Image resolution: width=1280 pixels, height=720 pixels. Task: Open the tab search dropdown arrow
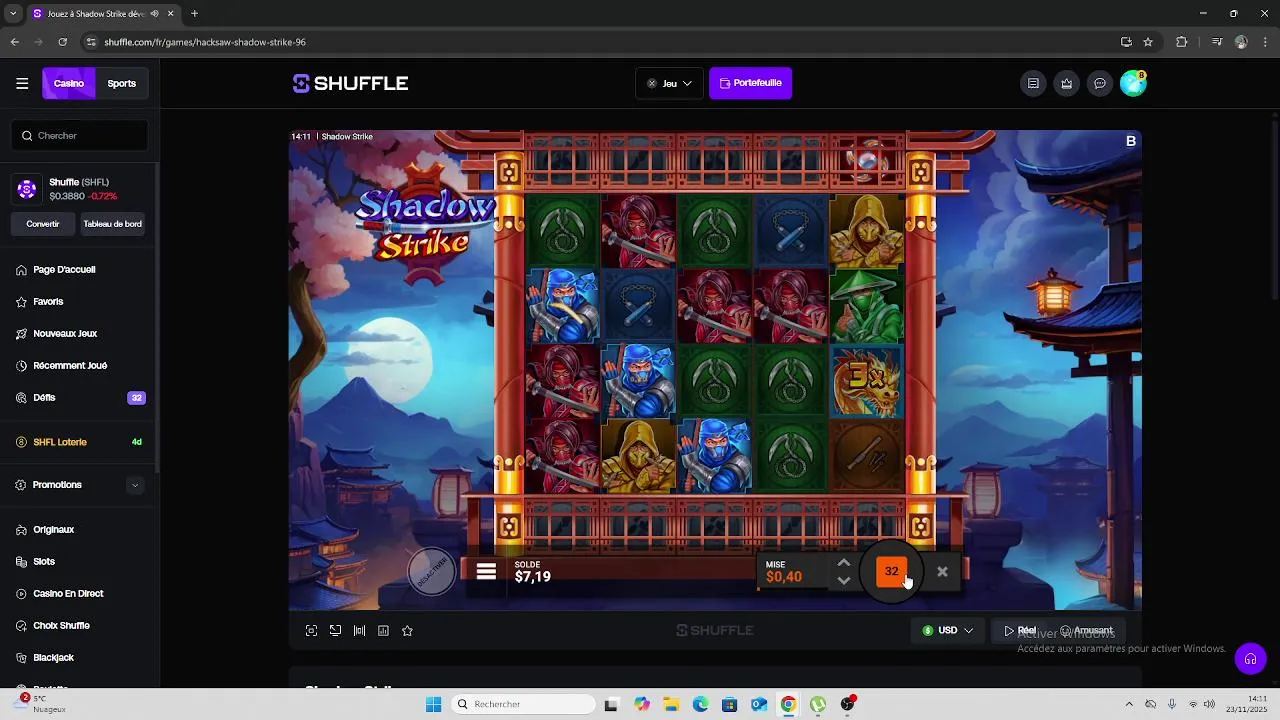pos(12,14)
